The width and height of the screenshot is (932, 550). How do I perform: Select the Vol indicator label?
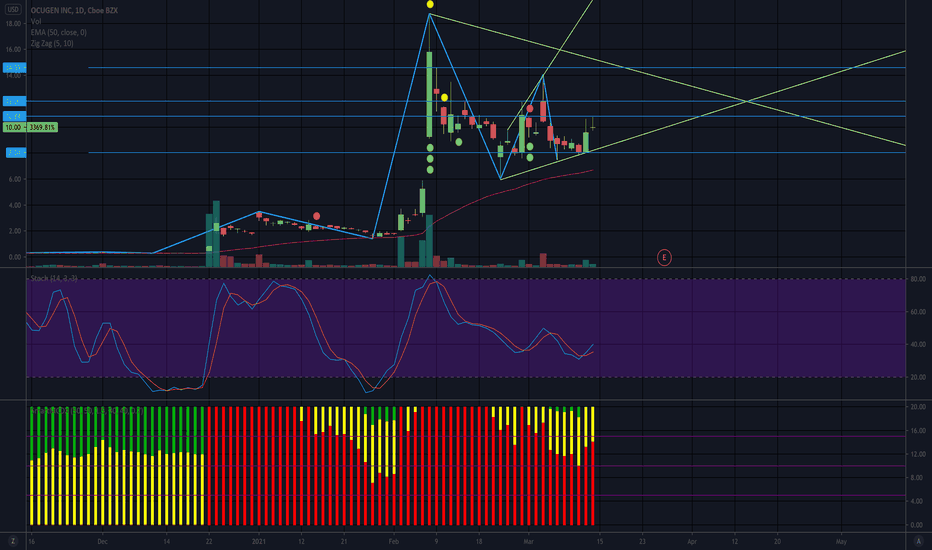pos(36,21)
